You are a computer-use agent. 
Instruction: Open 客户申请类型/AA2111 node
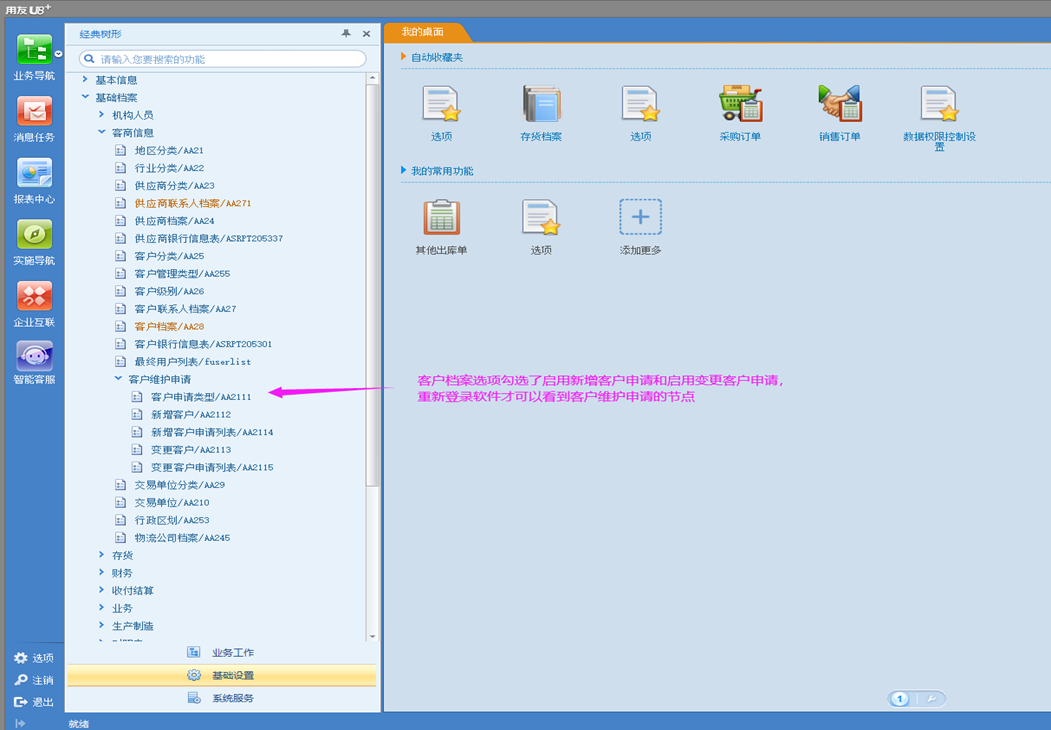click(x=200, y=397)
